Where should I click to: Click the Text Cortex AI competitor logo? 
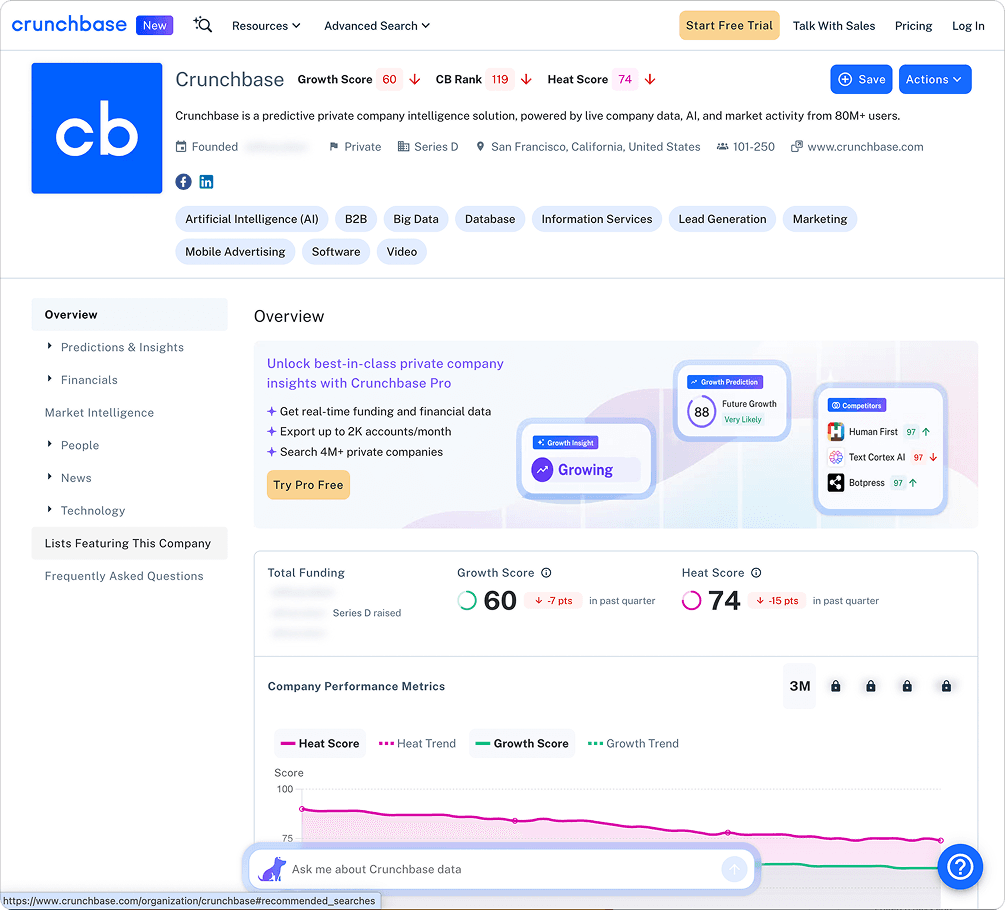pyautogui.click(x=836, y=457)
